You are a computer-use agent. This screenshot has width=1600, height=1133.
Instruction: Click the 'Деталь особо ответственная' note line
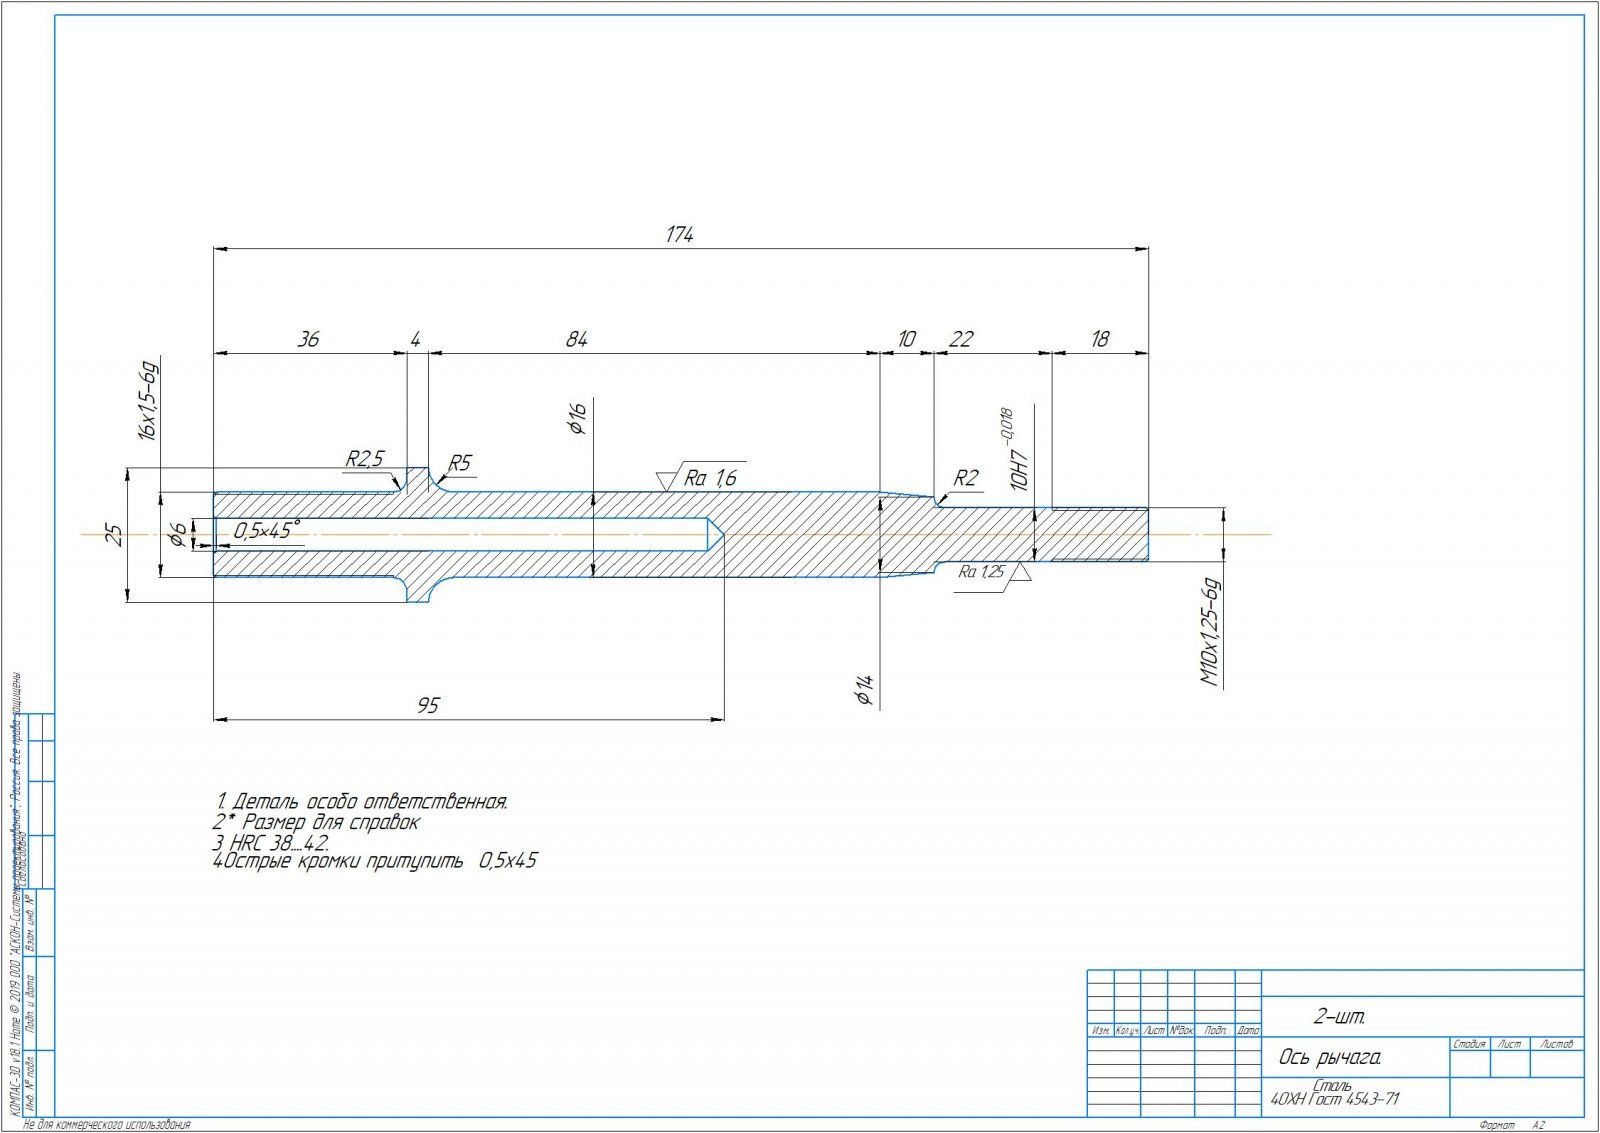point(362,802)
